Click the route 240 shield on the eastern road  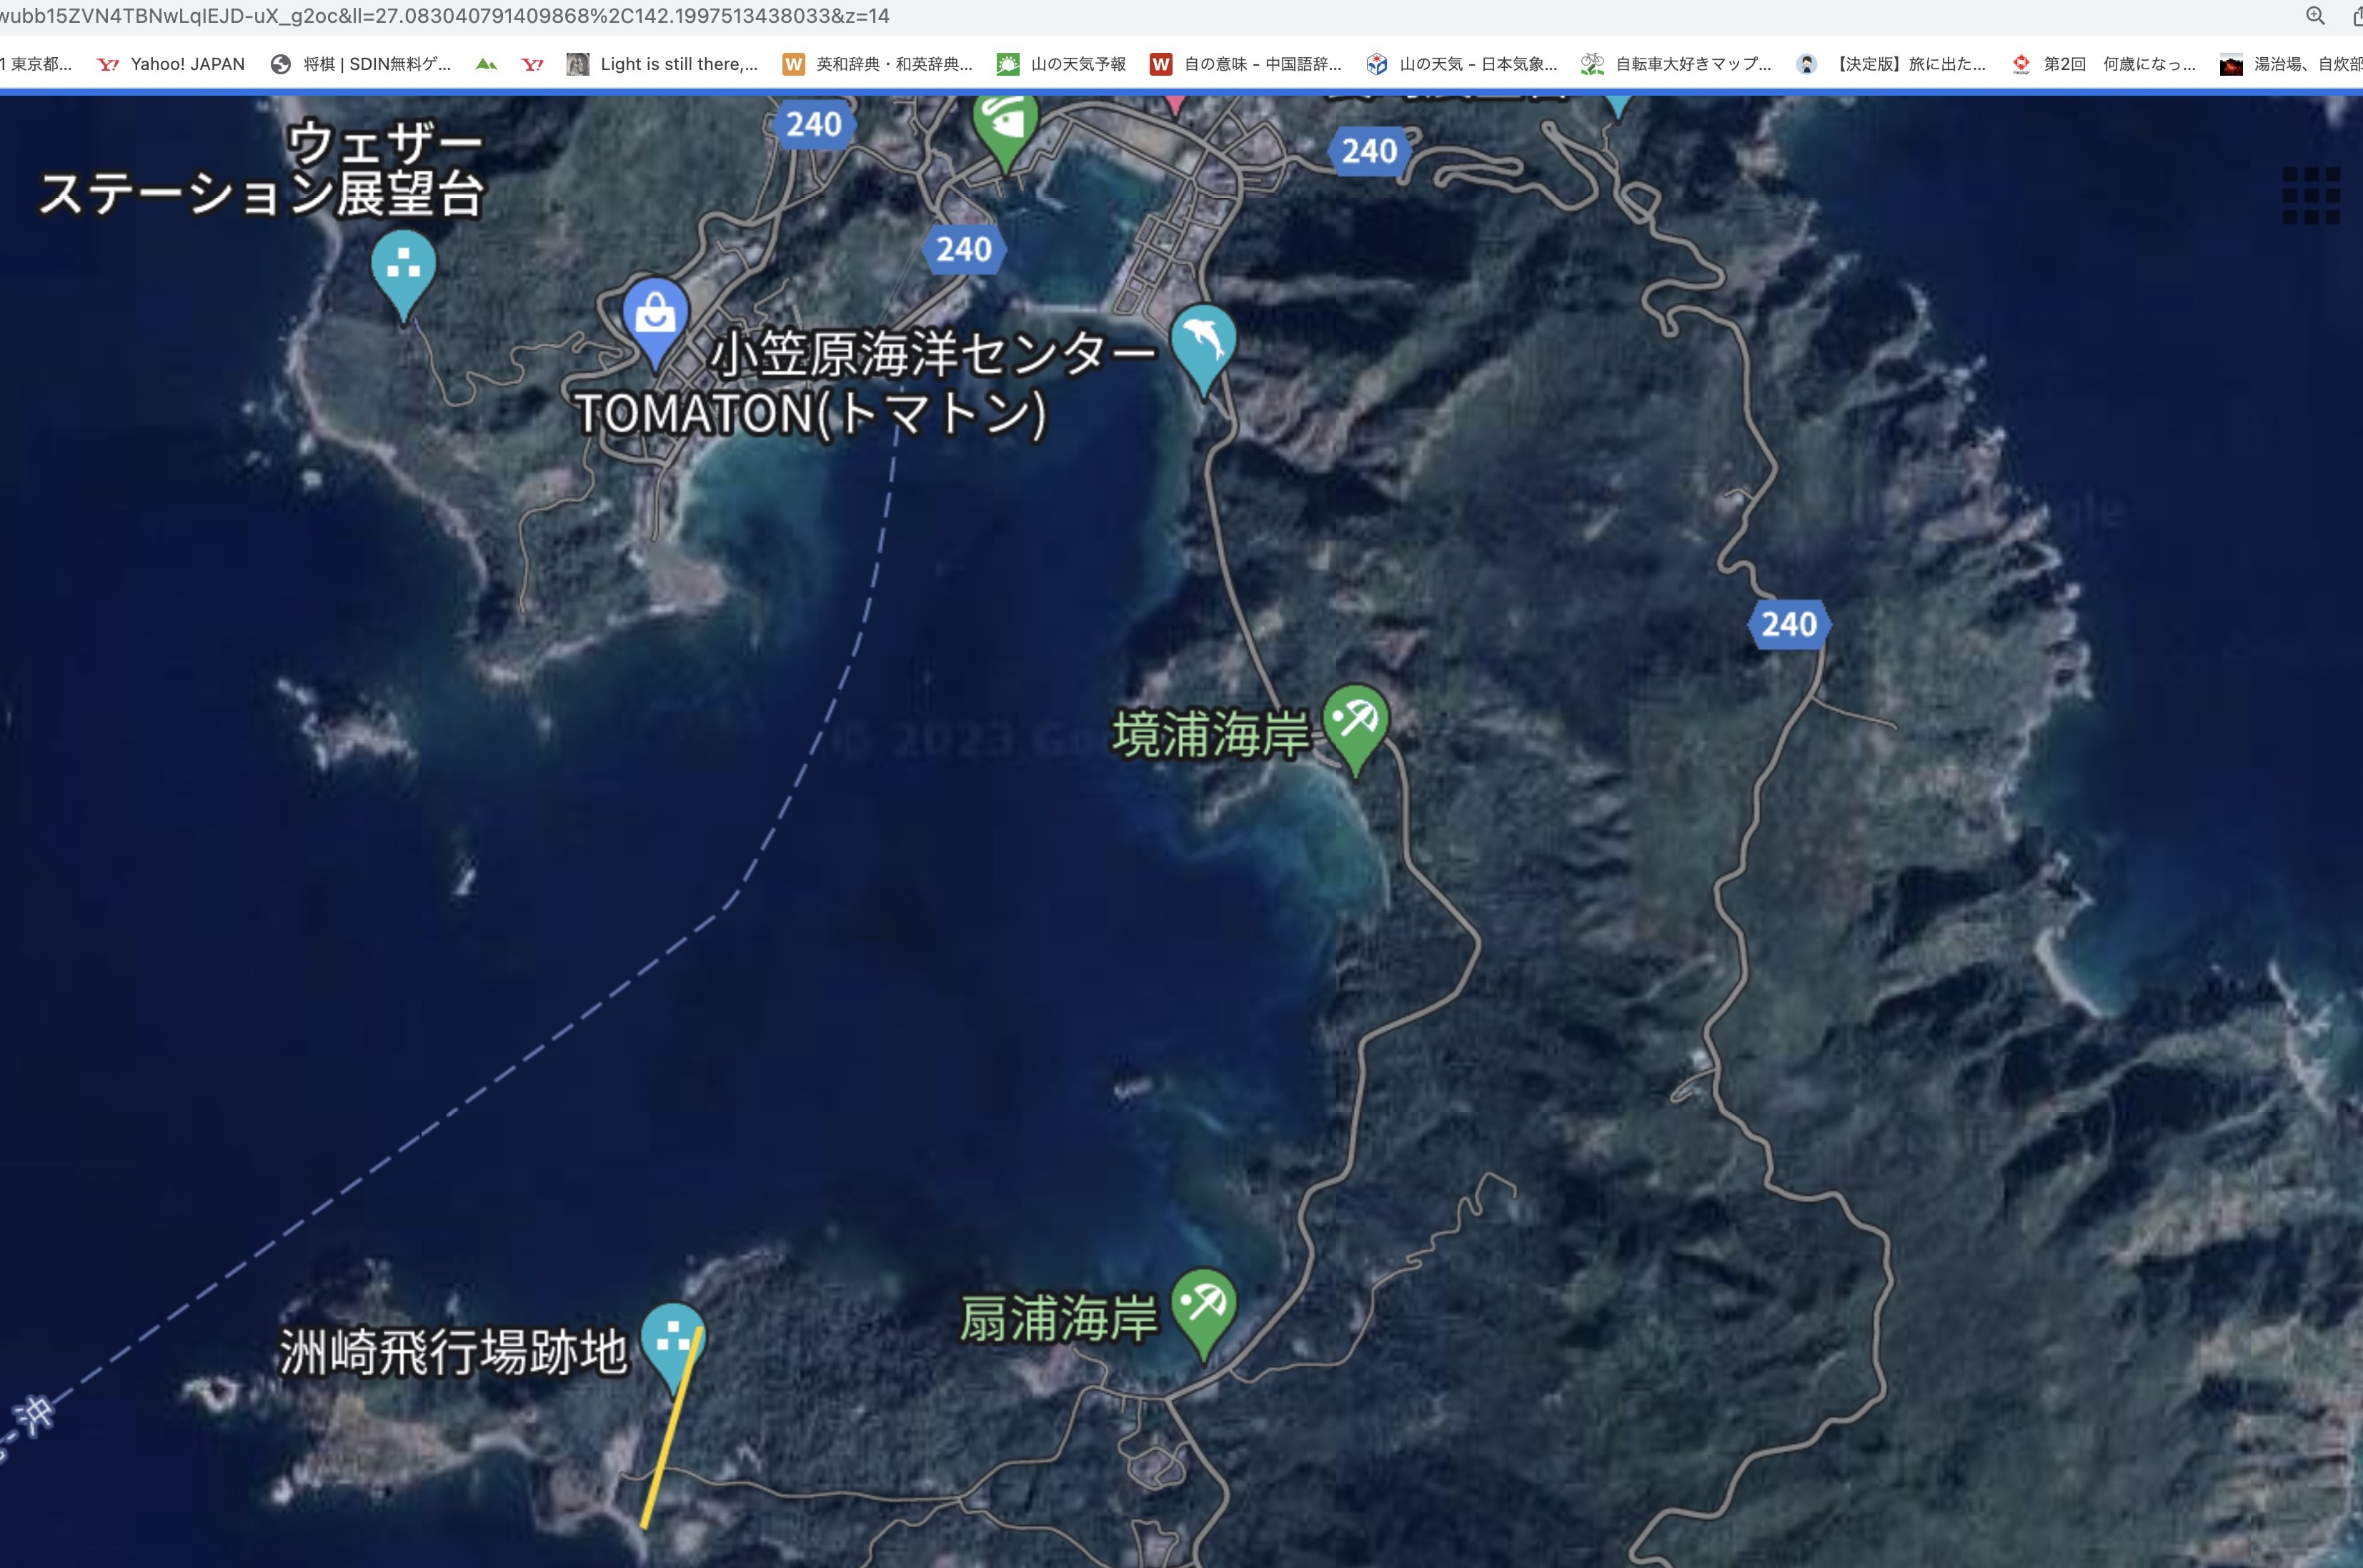coord(1788,624)
